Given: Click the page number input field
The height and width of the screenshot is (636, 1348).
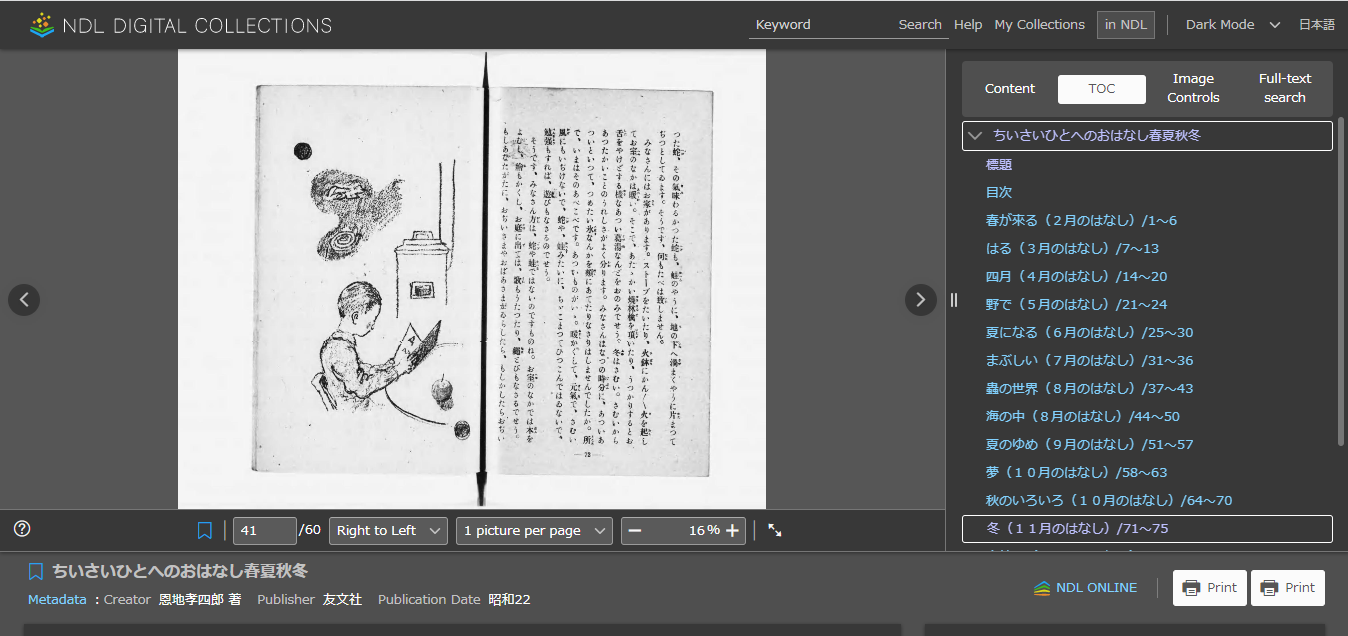Looking at the screenshot, I should (x=264, y=530).
